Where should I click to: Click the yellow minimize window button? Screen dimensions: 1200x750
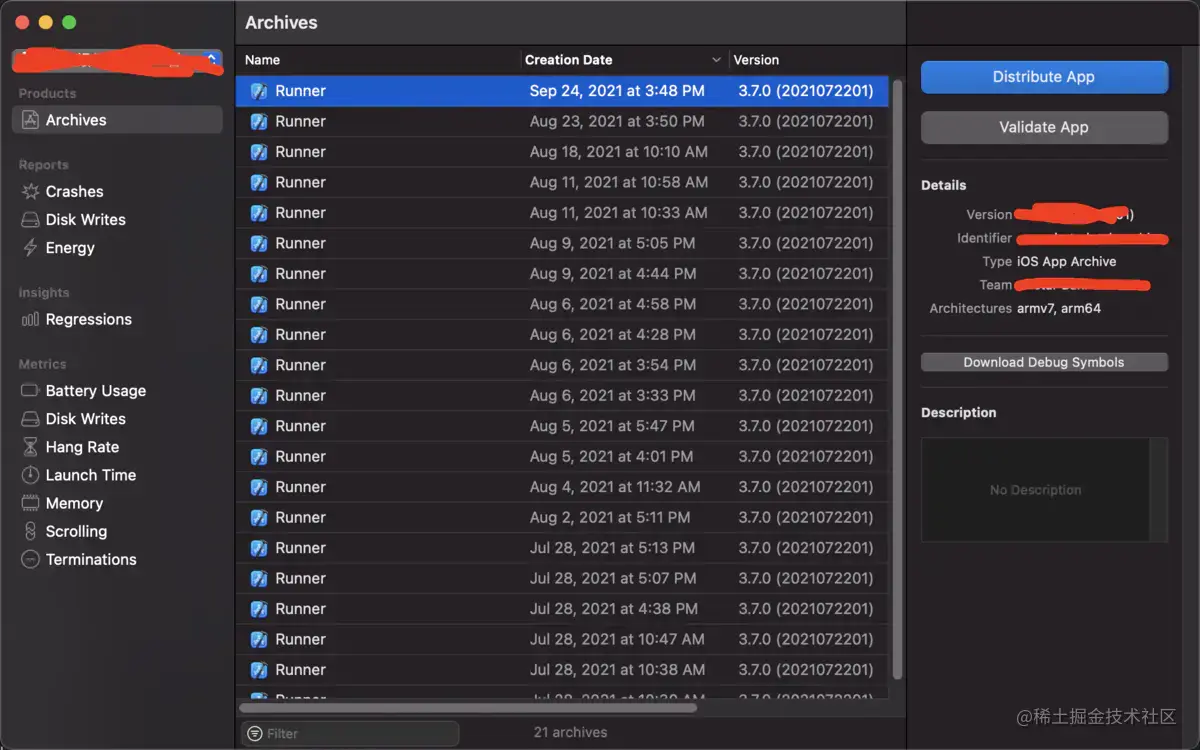46,22
